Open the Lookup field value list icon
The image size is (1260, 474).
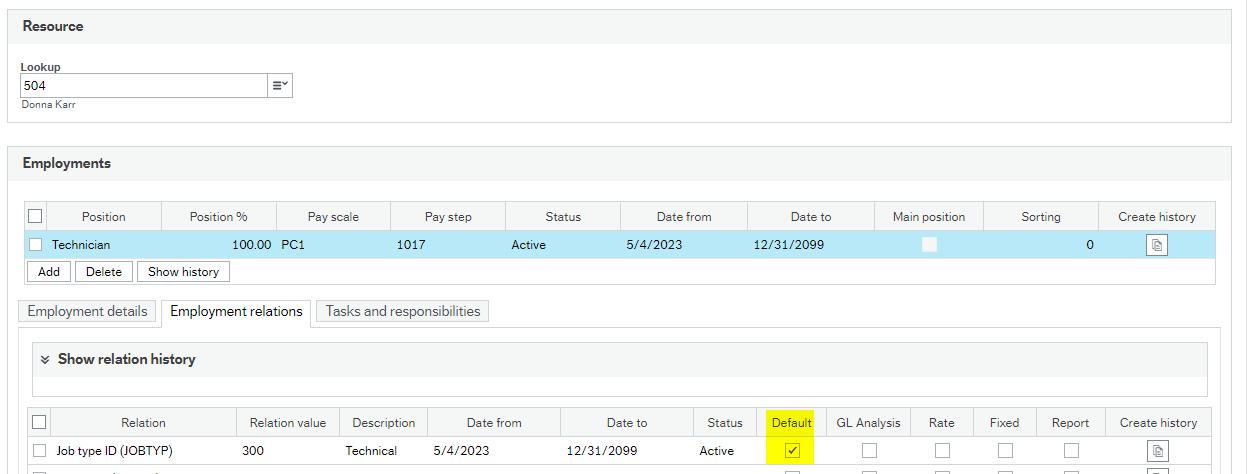tap(280, 86)
